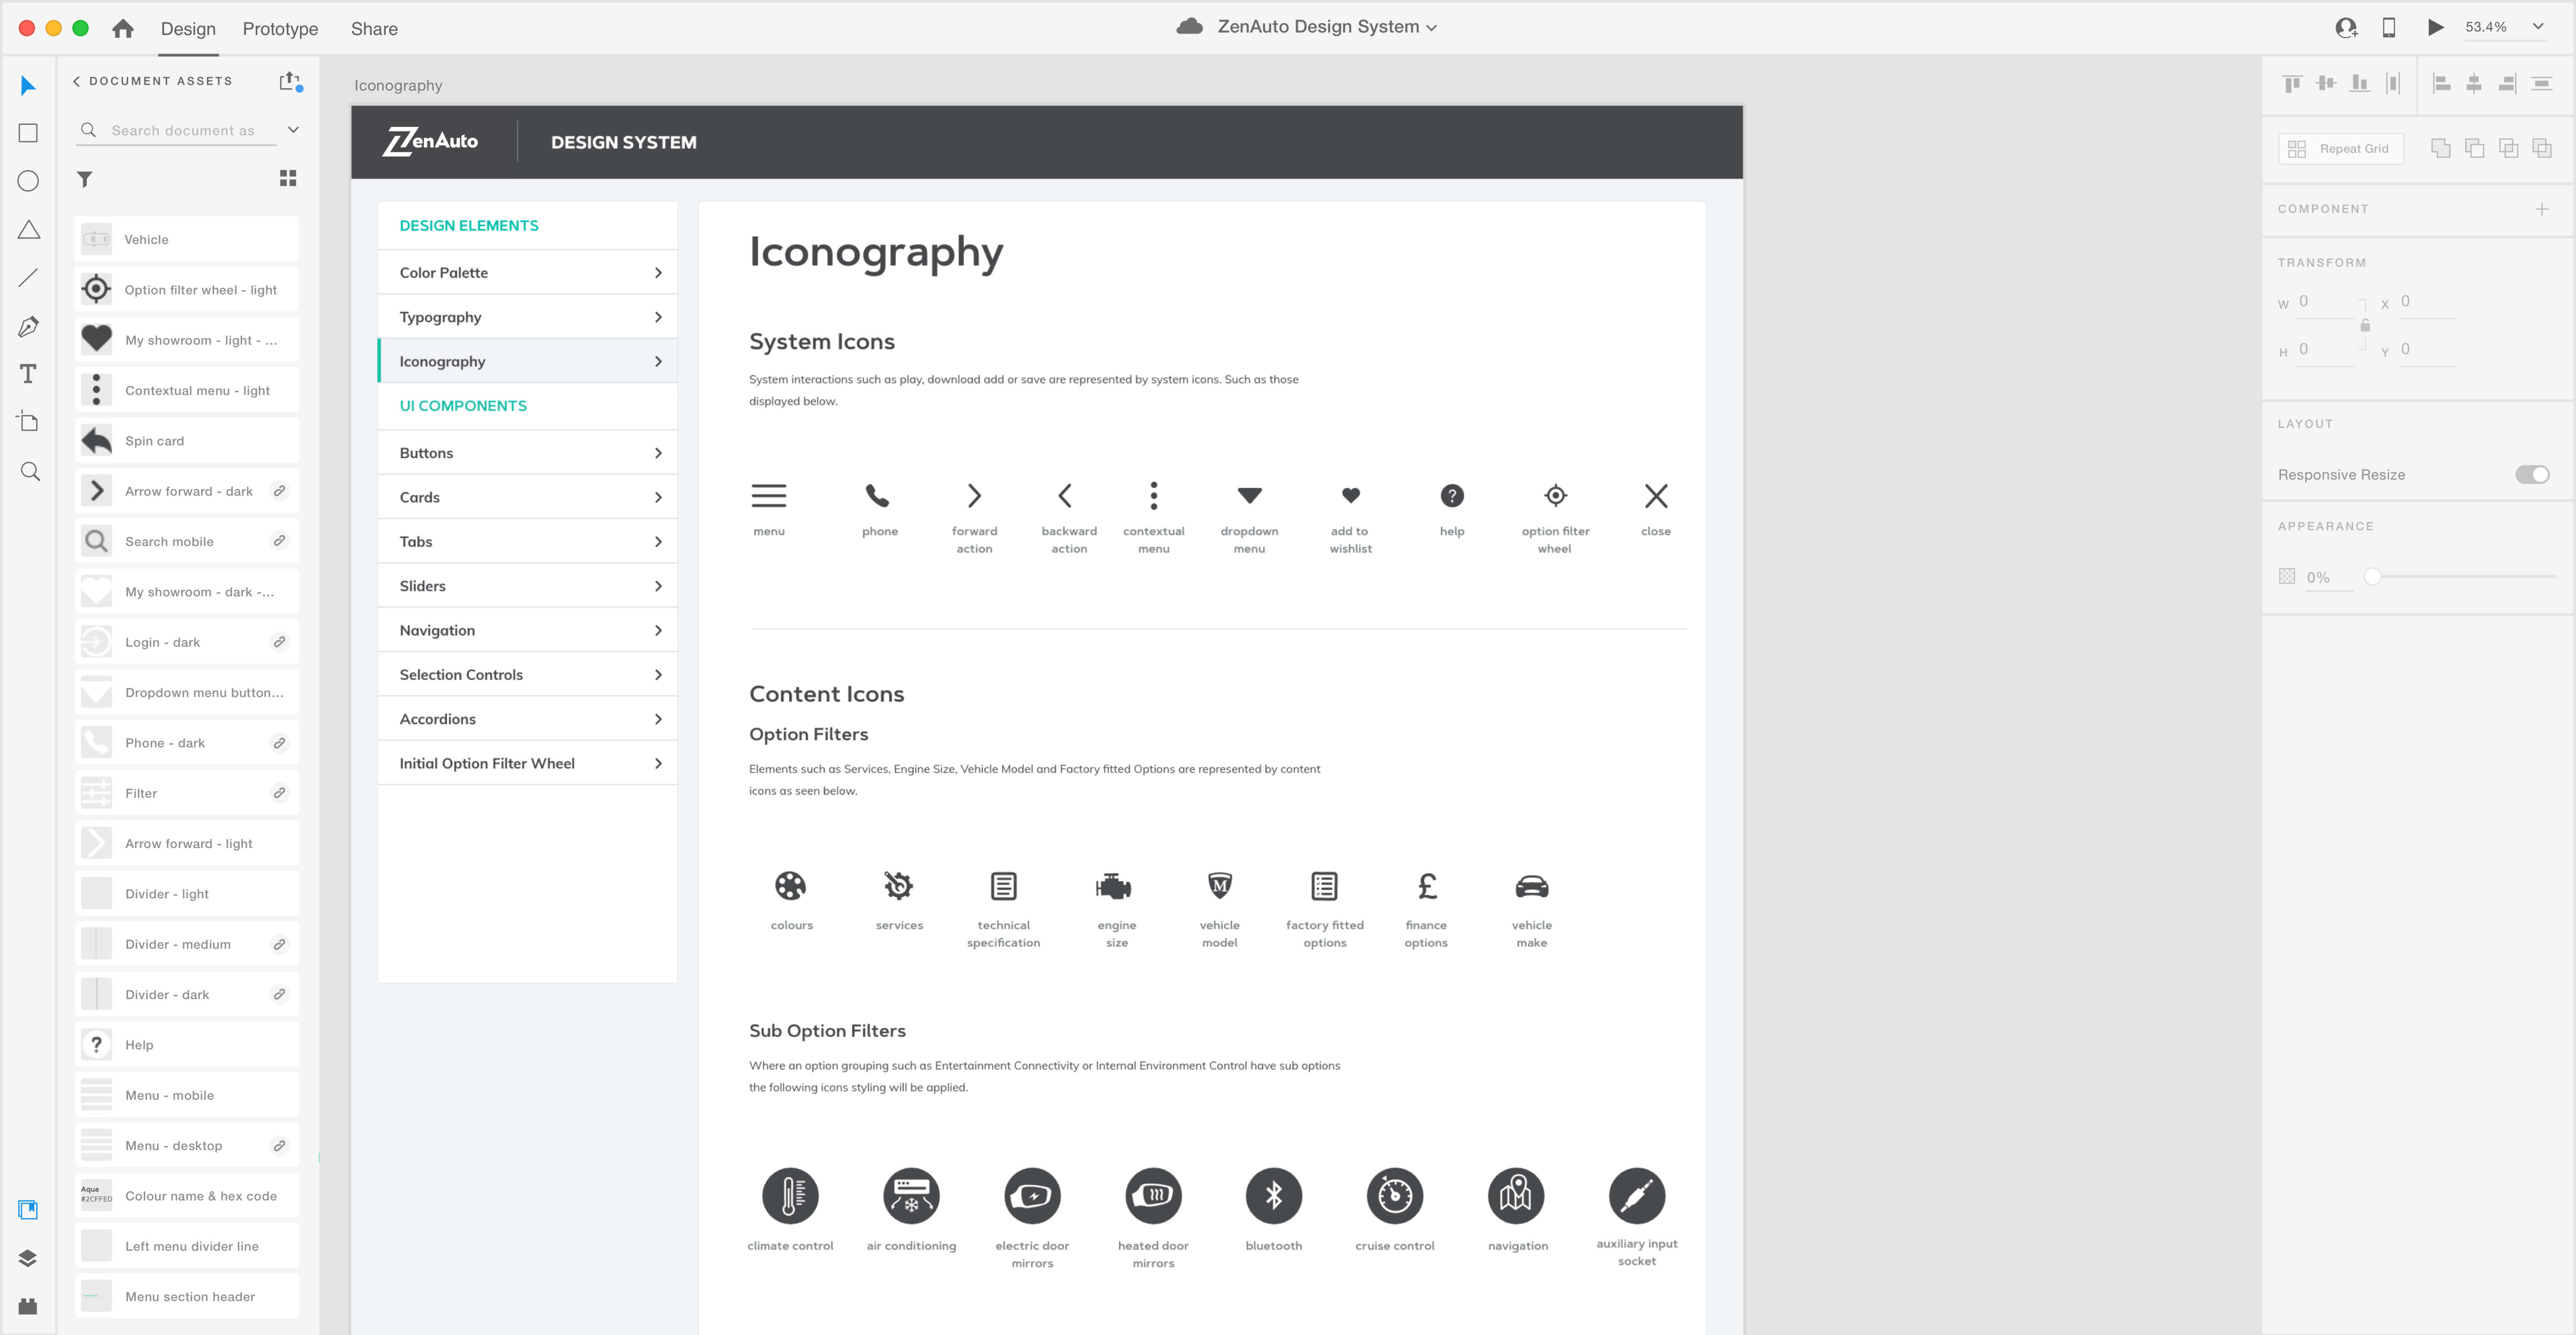Click the filter assets icon
Image resolution: width=2576 pixels, height=1335 pixels.
[85, 179]
